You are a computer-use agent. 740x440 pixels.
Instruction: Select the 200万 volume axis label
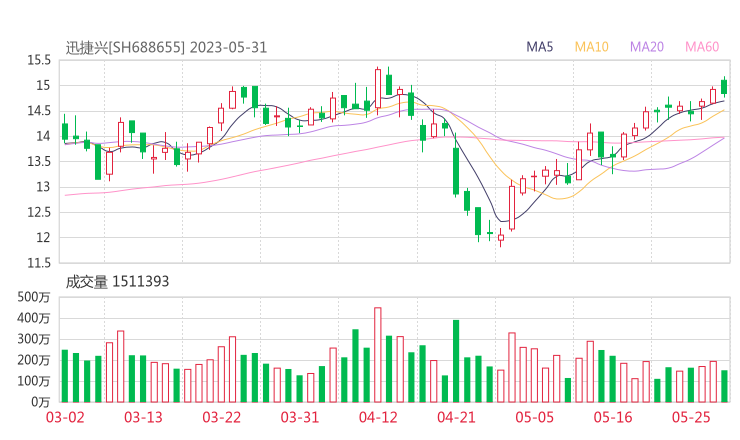tap(34, 360)
